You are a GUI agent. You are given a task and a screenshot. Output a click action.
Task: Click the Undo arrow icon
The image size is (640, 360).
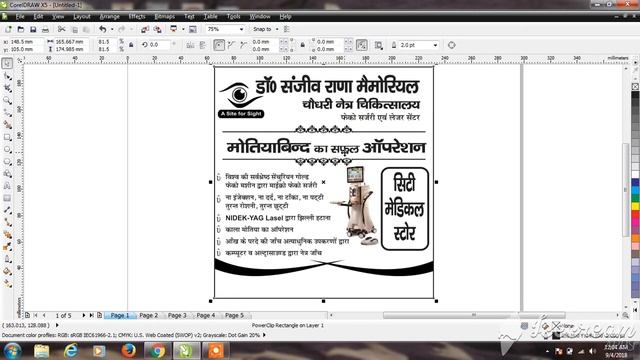pyautogui.click(x=102, y=29)
